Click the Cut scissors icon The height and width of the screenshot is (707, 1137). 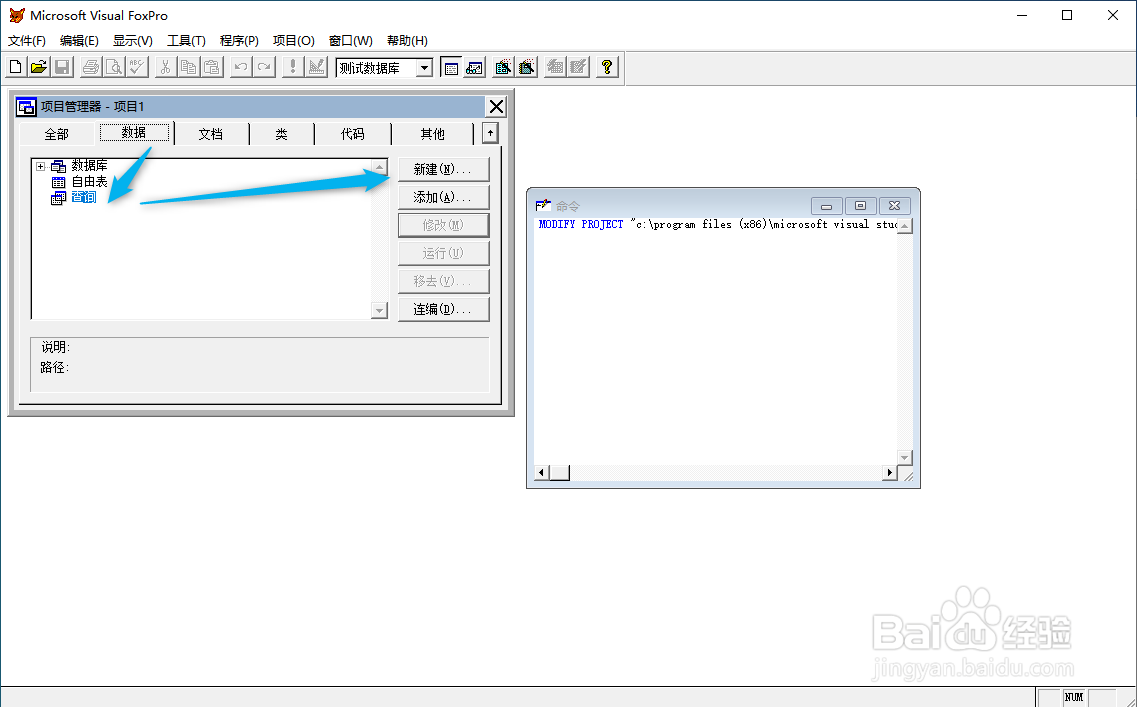tap(165, 67)
